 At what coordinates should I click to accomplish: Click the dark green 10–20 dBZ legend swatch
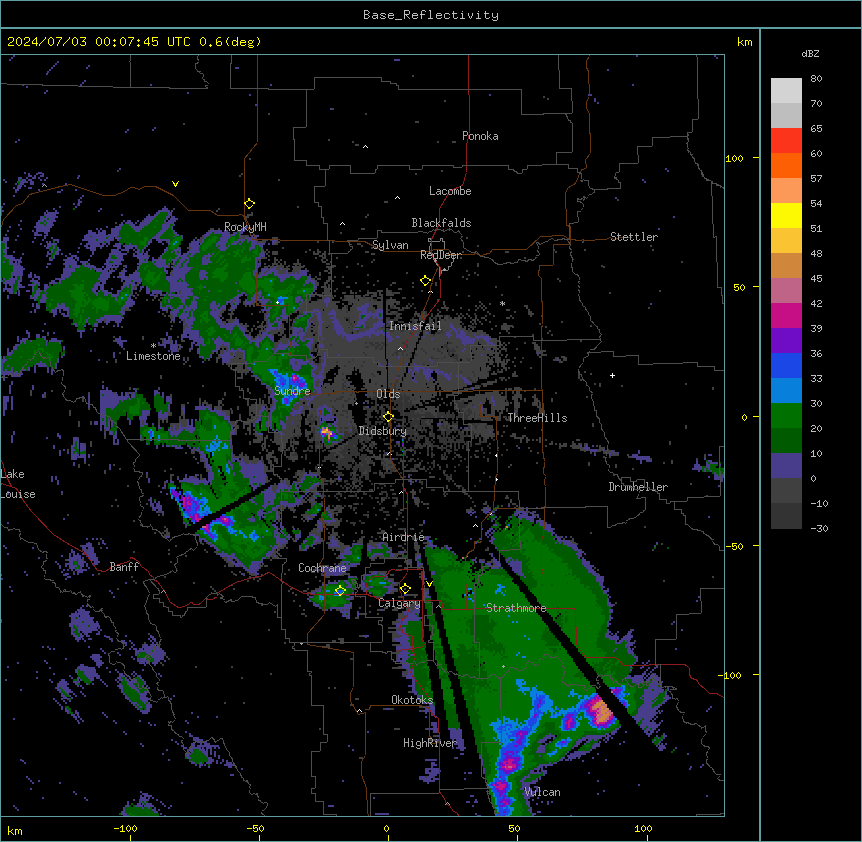coord(786,441)
